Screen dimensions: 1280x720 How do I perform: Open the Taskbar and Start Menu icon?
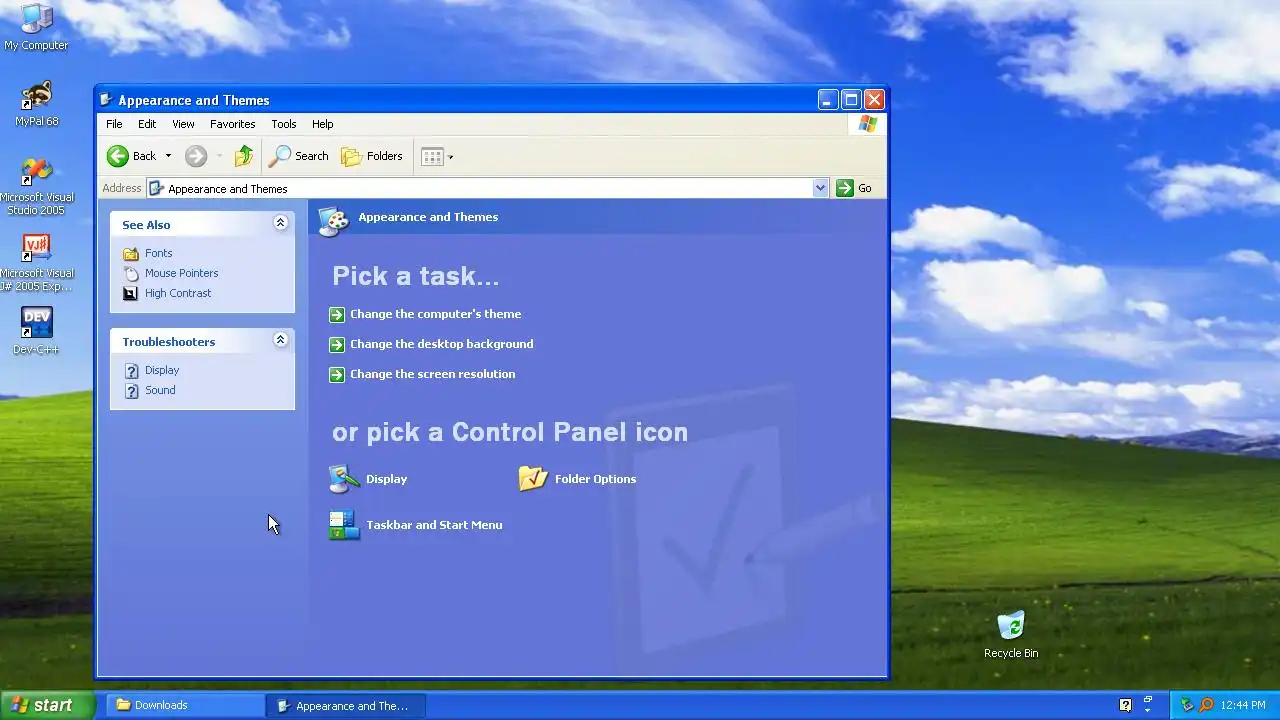(344, 525)
